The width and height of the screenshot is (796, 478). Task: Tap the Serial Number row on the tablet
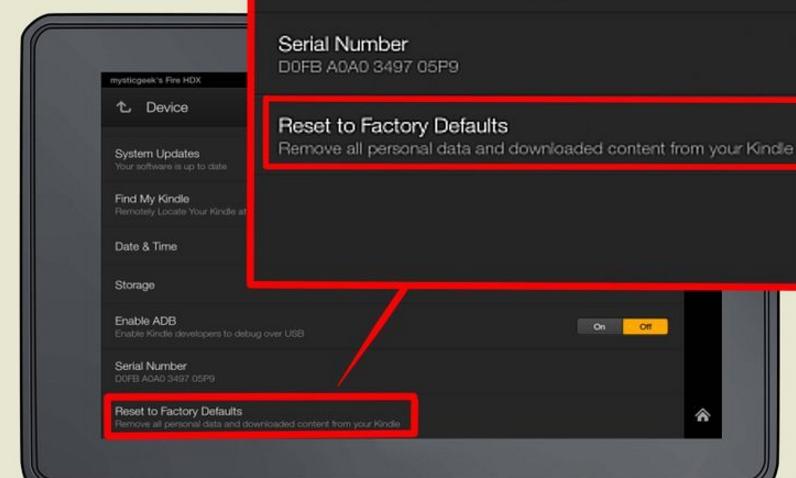[393, 371]
